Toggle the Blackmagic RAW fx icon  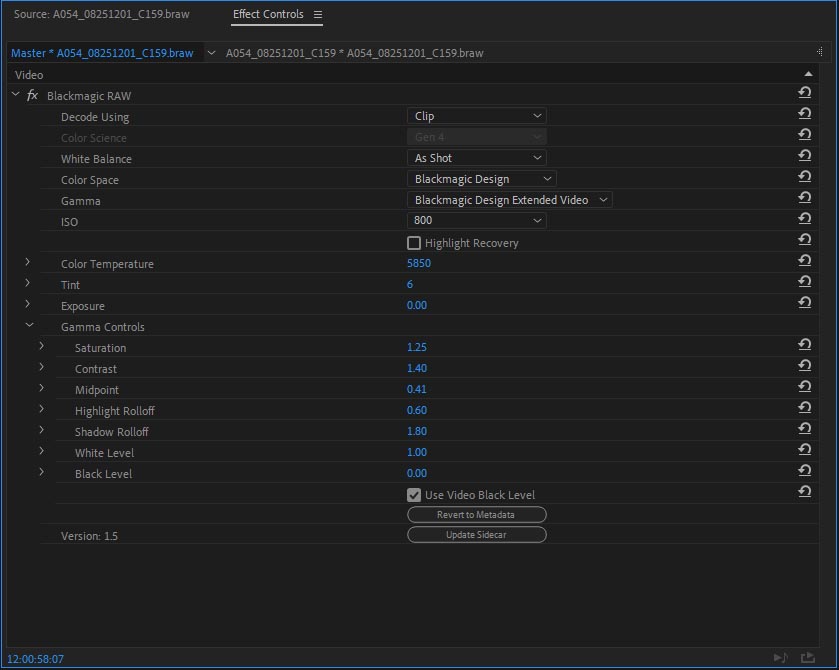point(33,95)
